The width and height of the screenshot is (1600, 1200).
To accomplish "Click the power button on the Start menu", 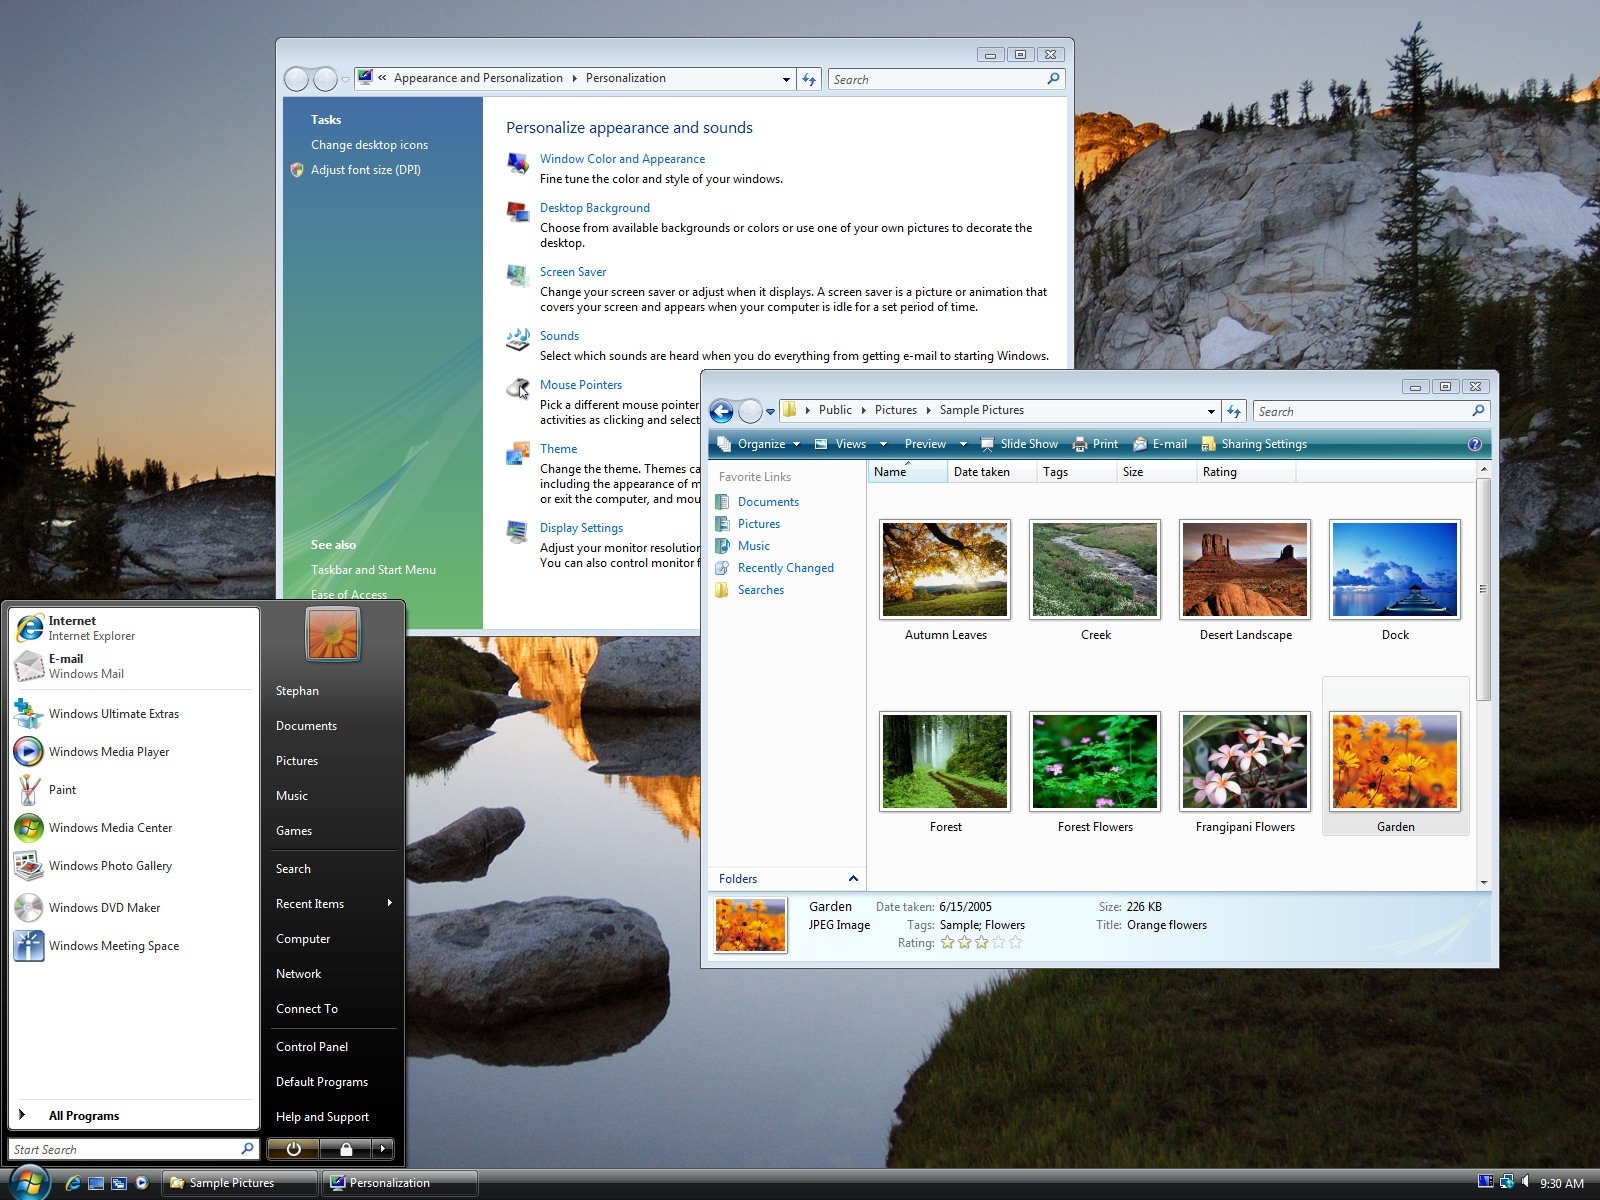I will [293, 1148].
